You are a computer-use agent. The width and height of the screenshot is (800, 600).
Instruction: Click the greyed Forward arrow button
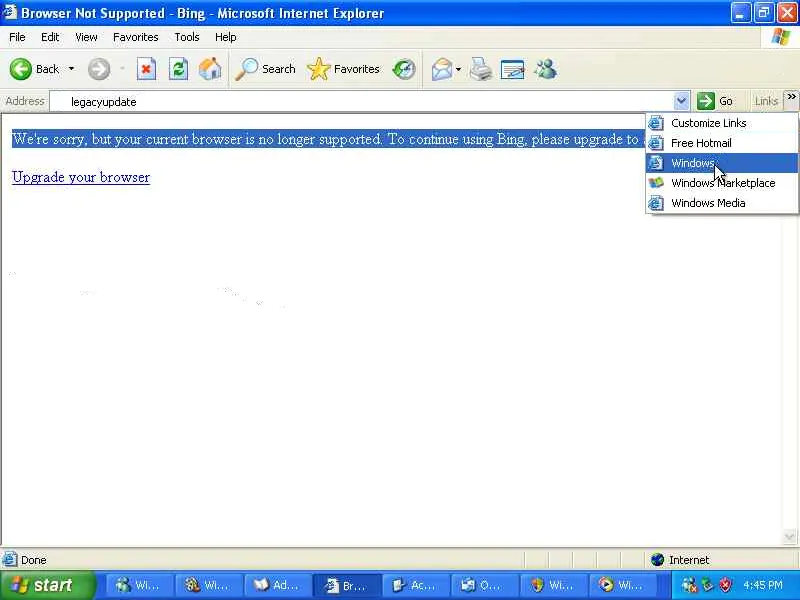[99, 69]
